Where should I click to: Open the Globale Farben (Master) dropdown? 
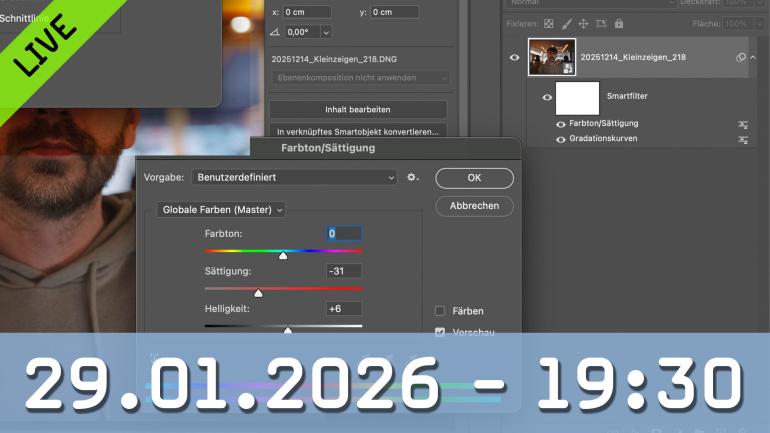click(222, 210)
